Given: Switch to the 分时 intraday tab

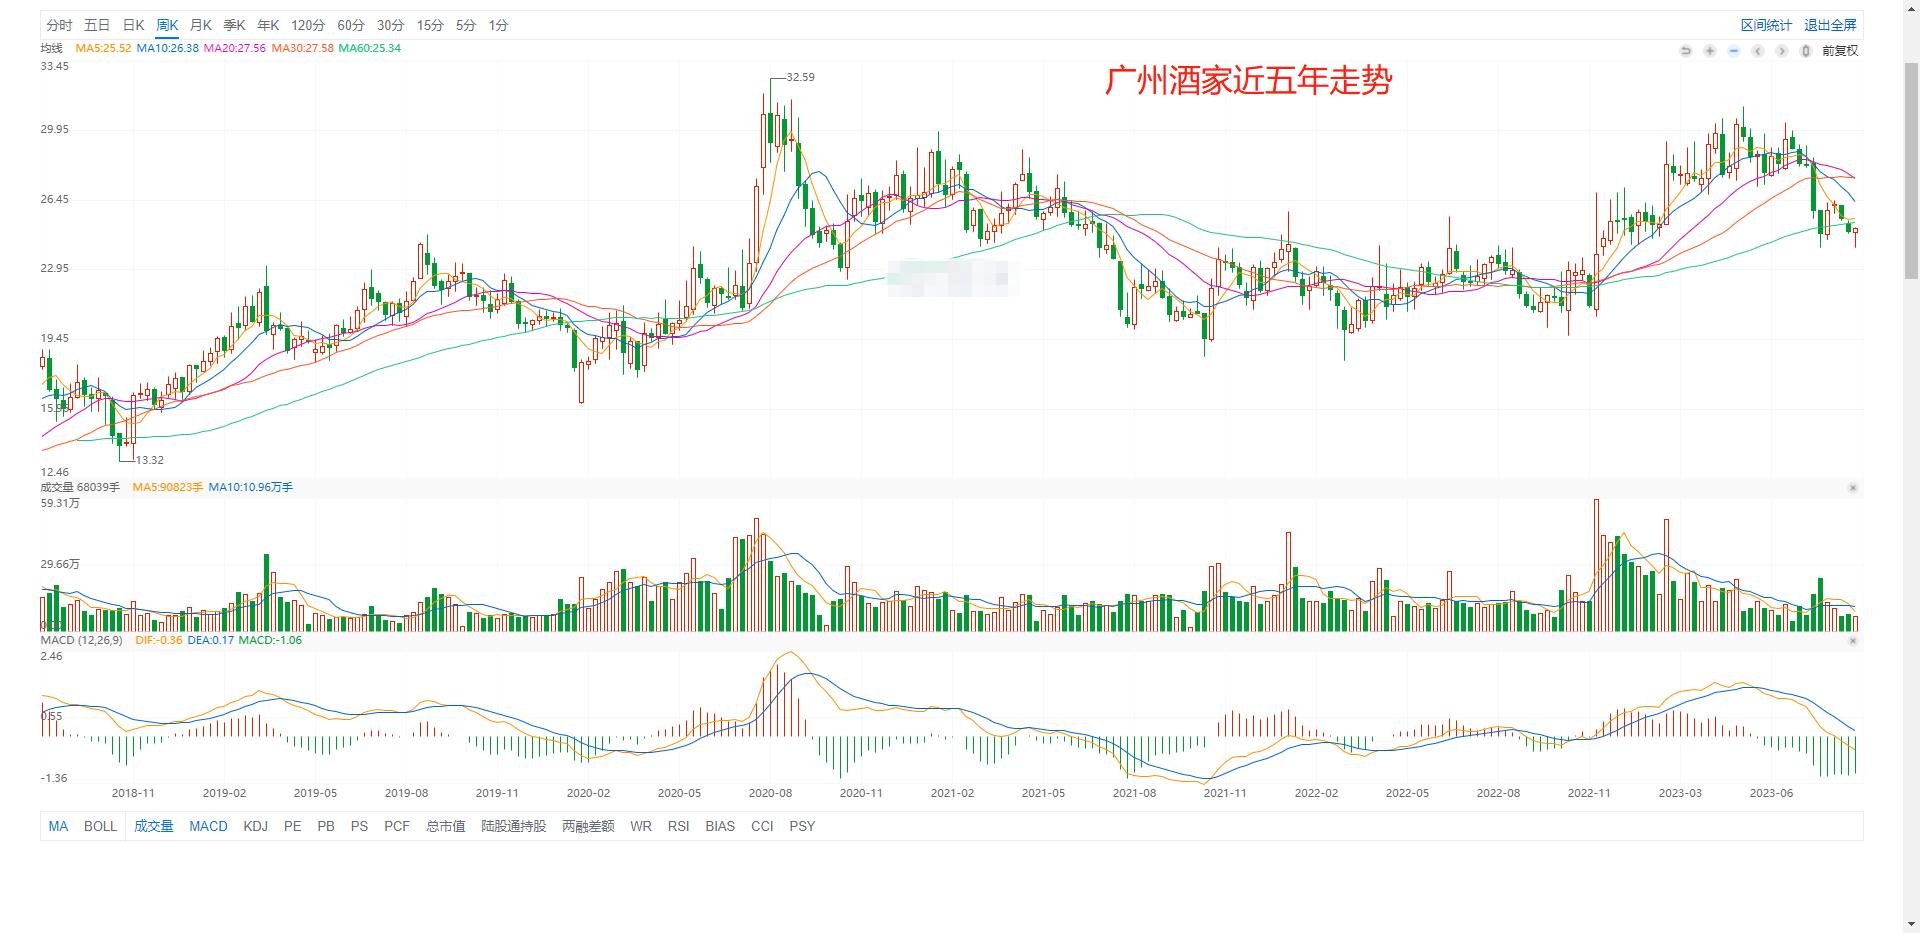Looking at the screenshot, I should click(57, 25).
